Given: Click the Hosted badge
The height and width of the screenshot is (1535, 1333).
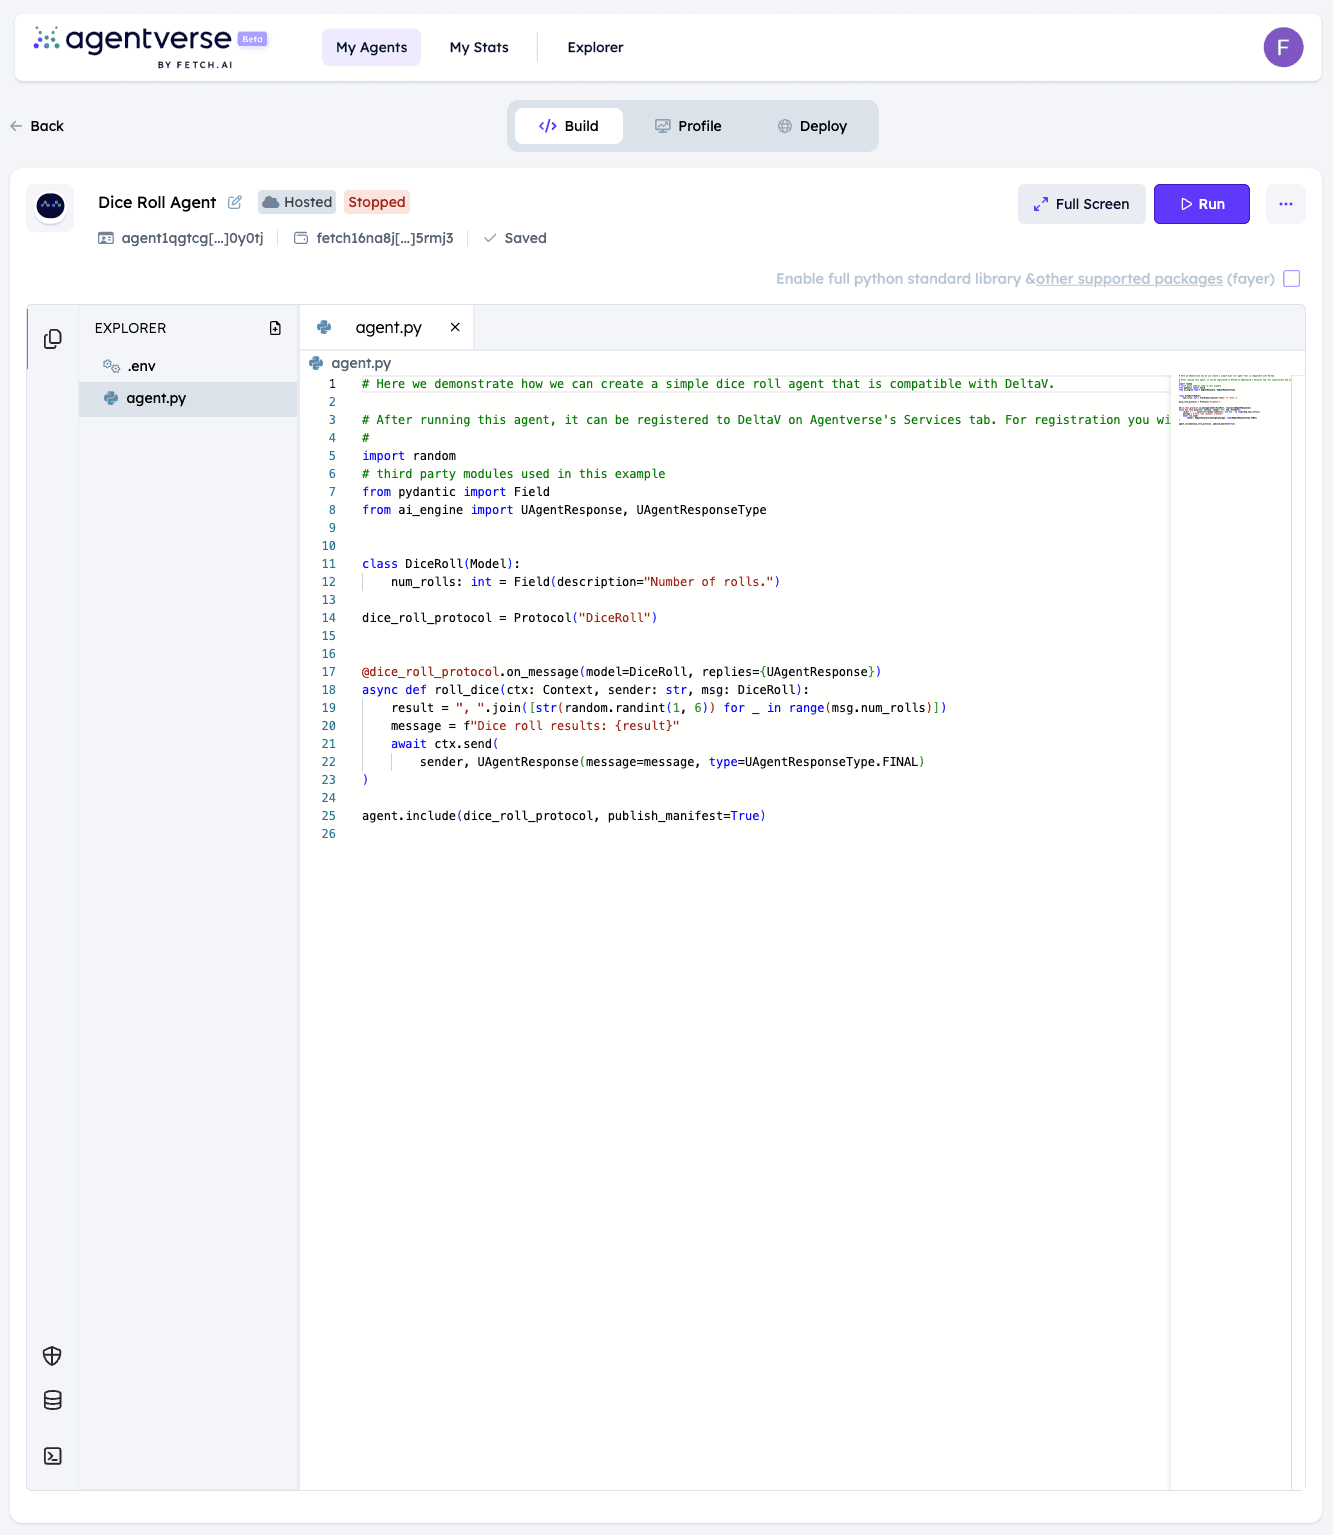Looking at the screenshot, I should [x=297, y=202].
